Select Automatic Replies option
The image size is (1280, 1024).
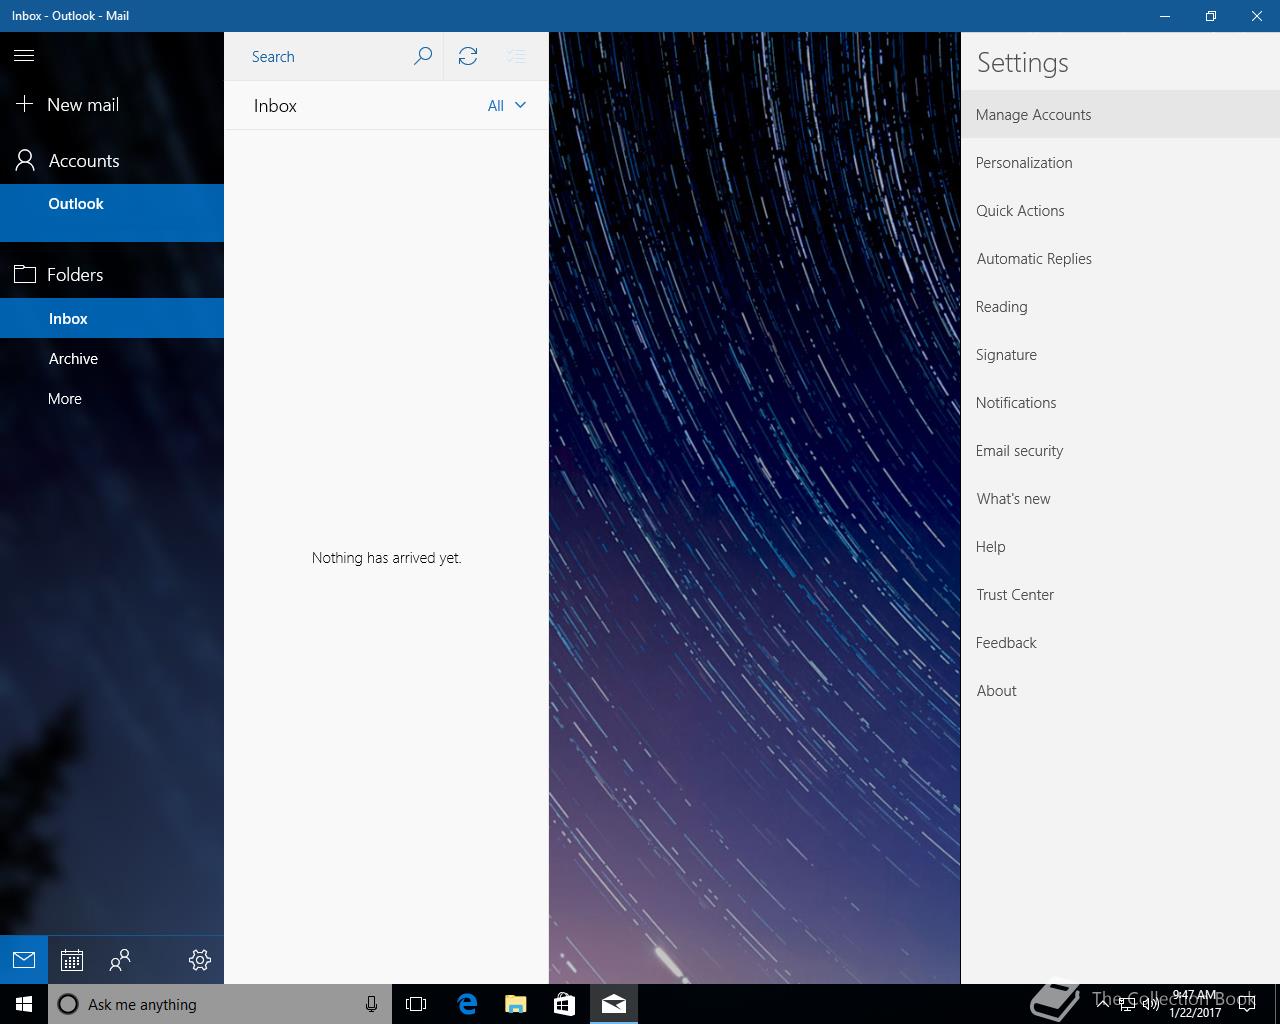tap(1034, 259)
